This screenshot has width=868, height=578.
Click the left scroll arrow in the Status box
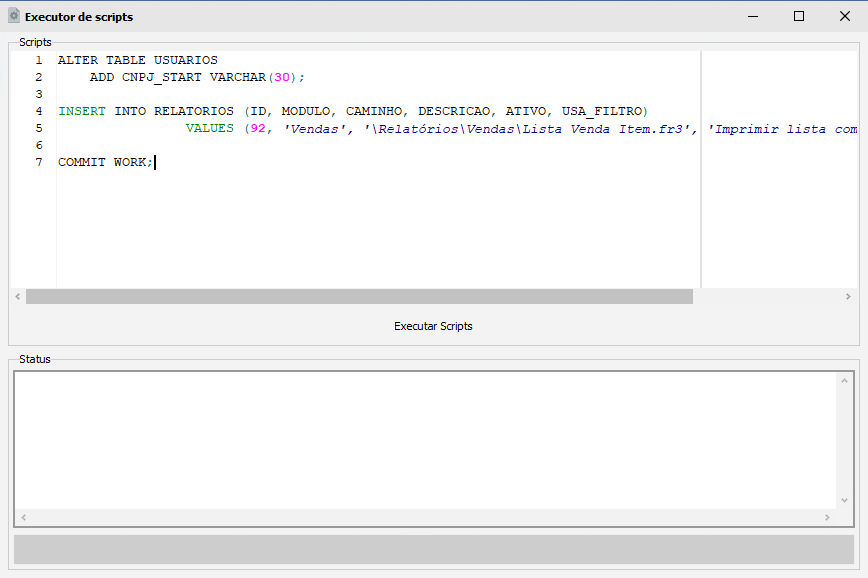pyautogui.click(x=22, y=518)
